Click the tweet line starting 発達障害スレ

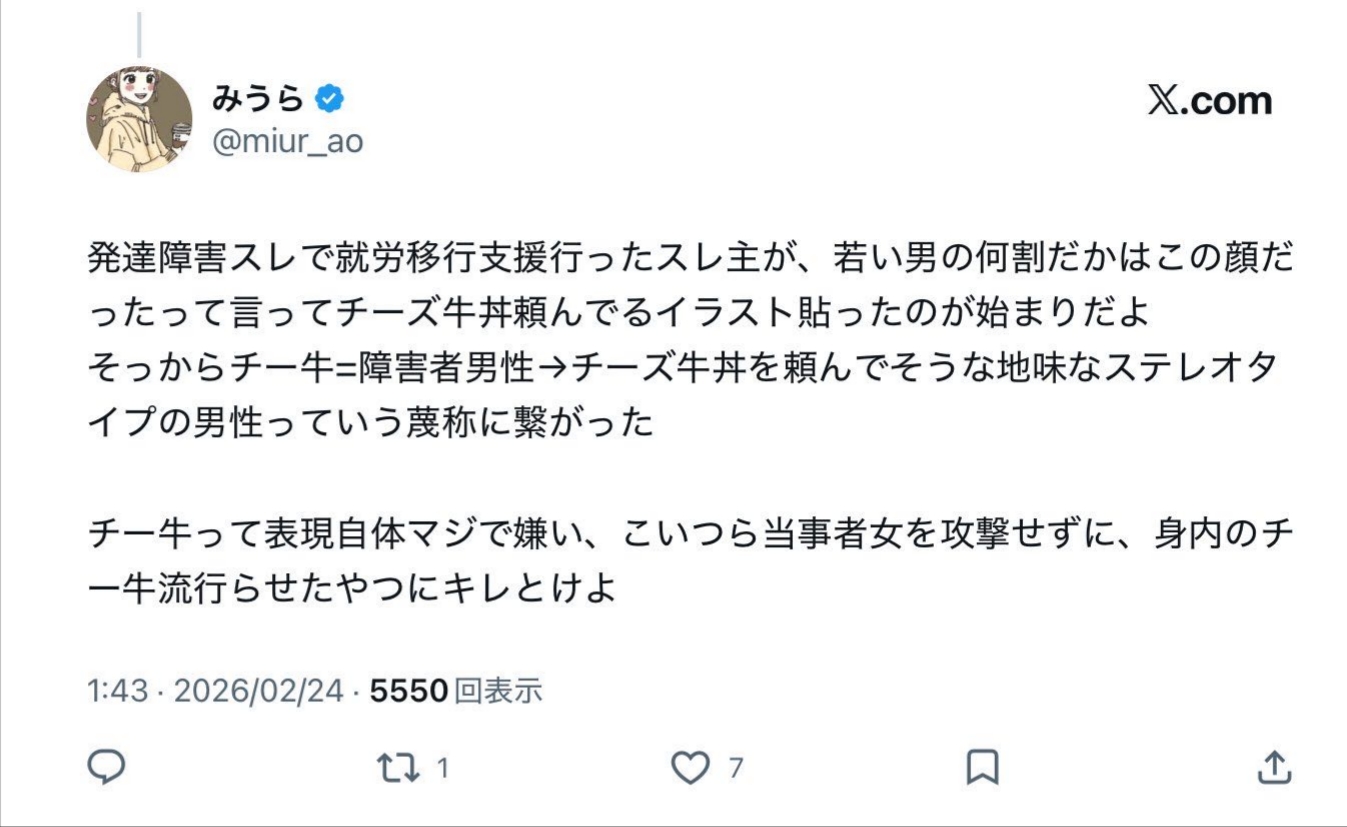690,259
